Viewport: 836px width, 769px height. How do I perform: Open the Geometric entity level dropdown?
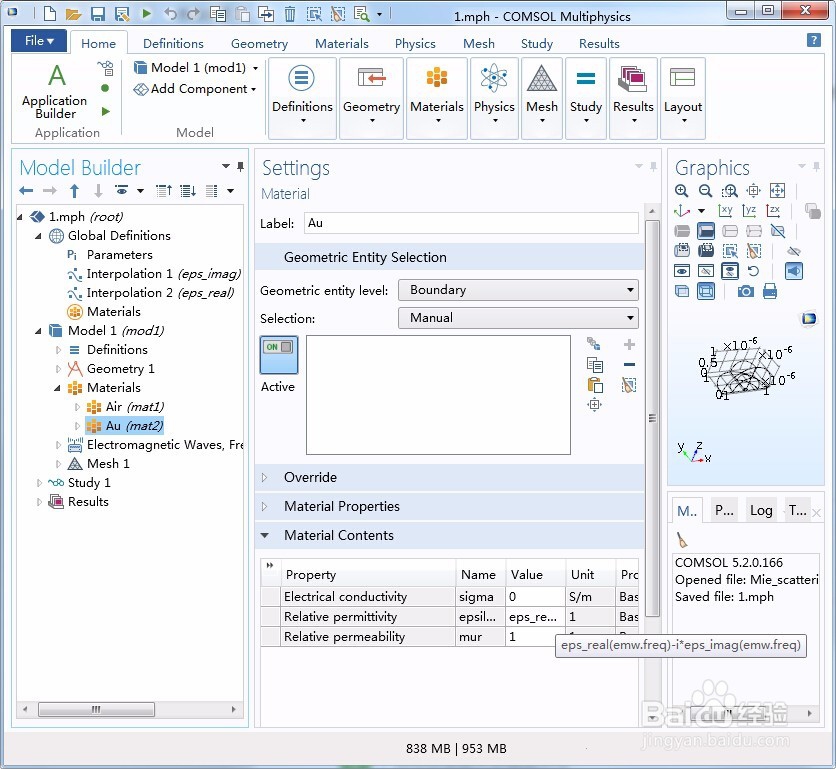pyautogui.click(x=518, y=290)
